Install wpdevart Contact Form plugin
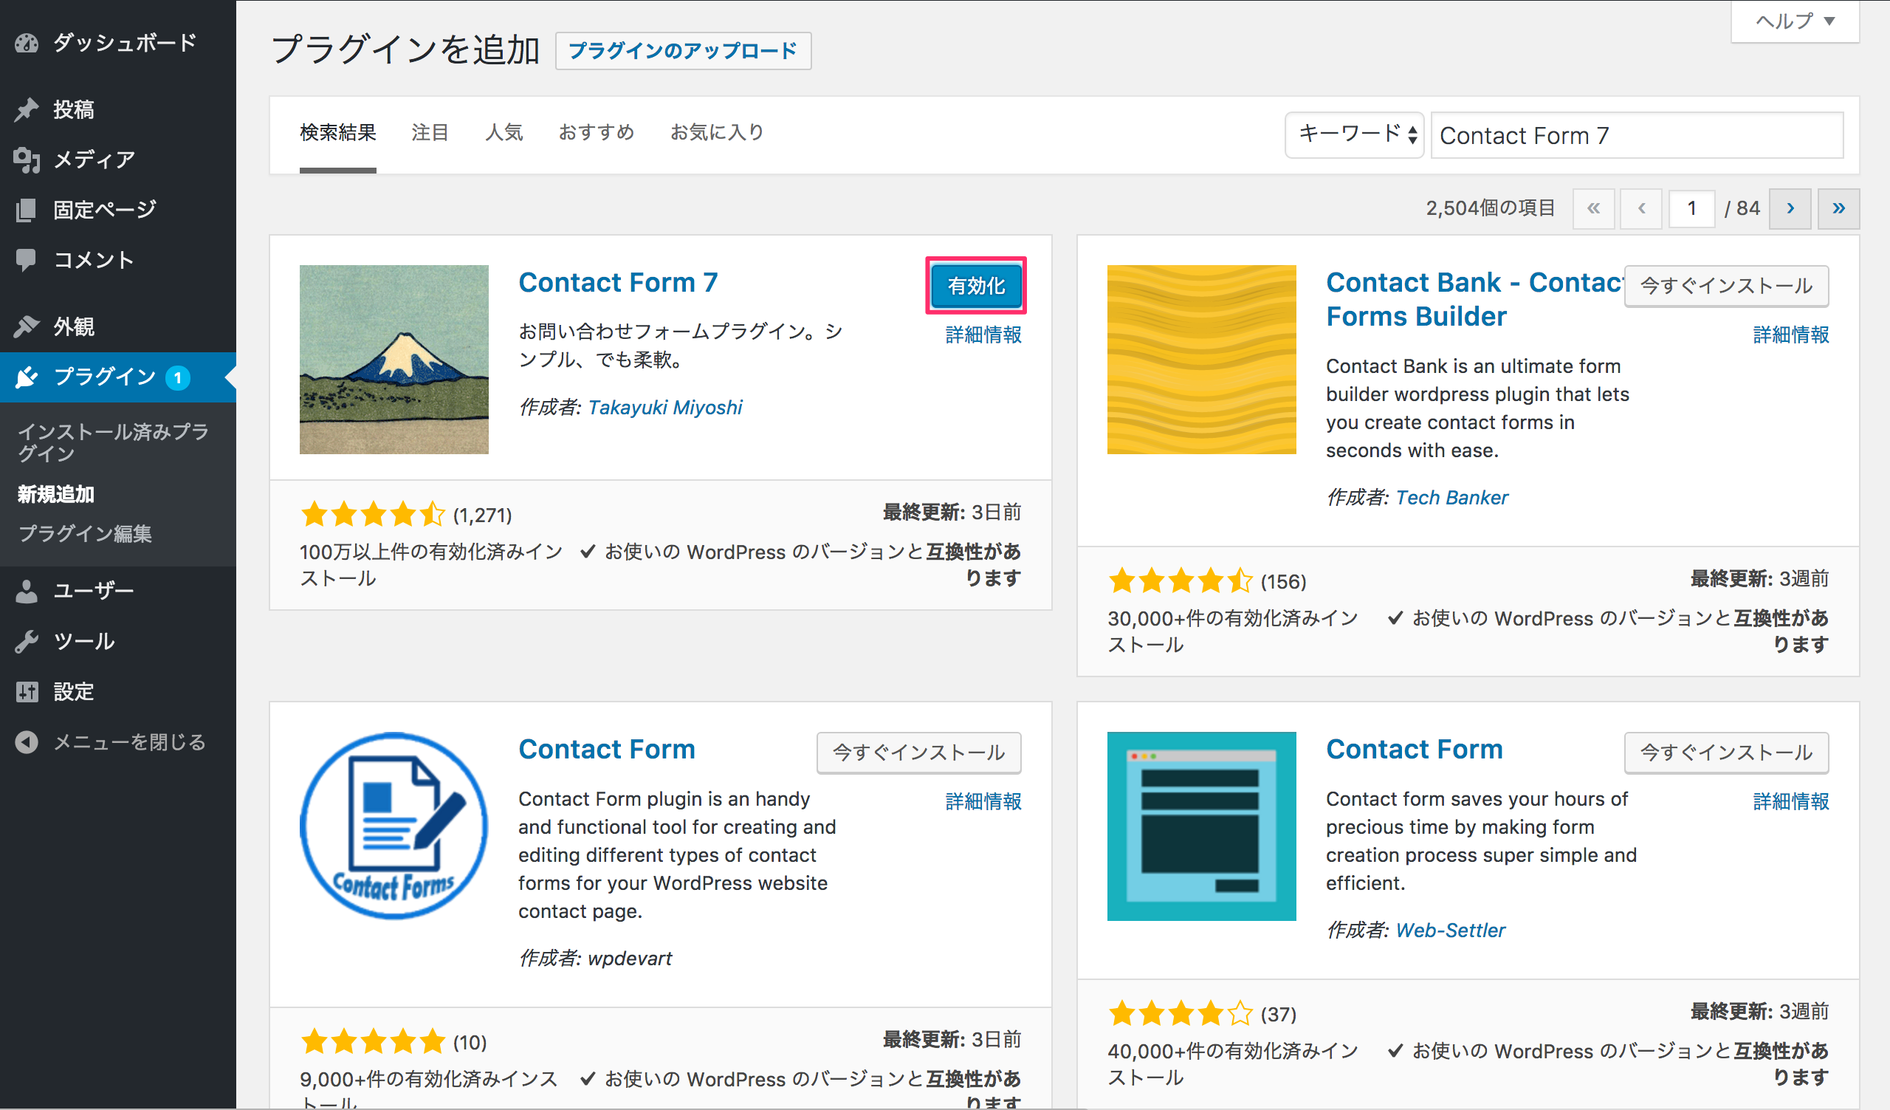Screen dimensions: 1890x1110 pyautogui.click(x=918, y=753)
